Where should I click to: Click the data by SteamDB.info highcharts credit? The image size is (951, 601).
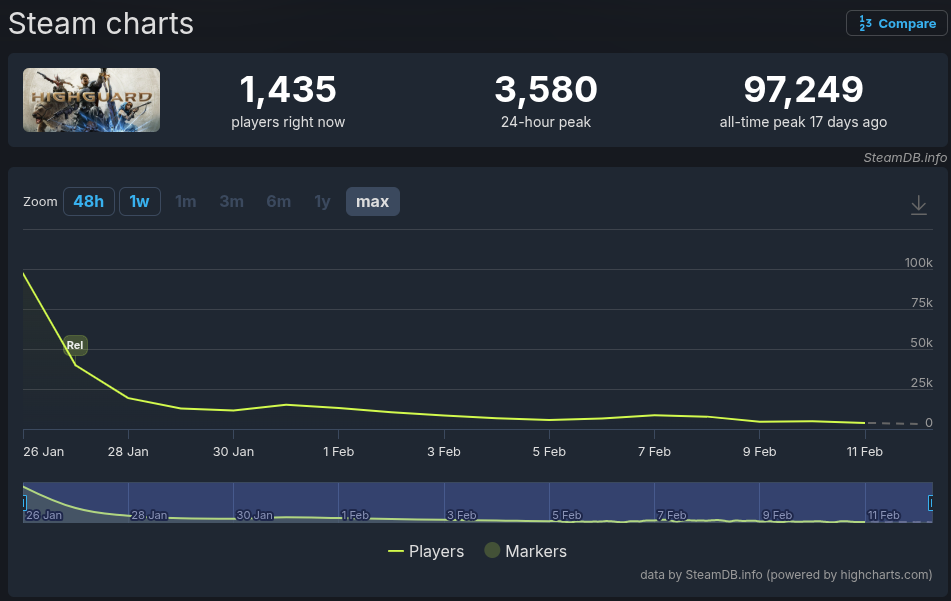click(x=786, y=575)
